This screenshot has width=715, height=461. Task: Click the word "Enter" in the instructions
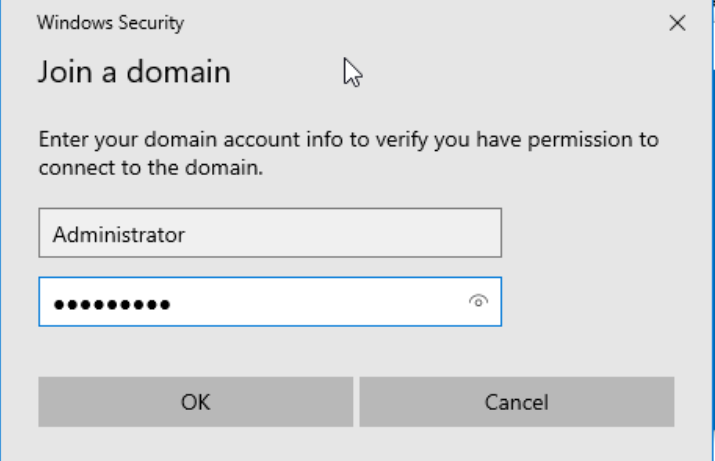tap(60, 139)
